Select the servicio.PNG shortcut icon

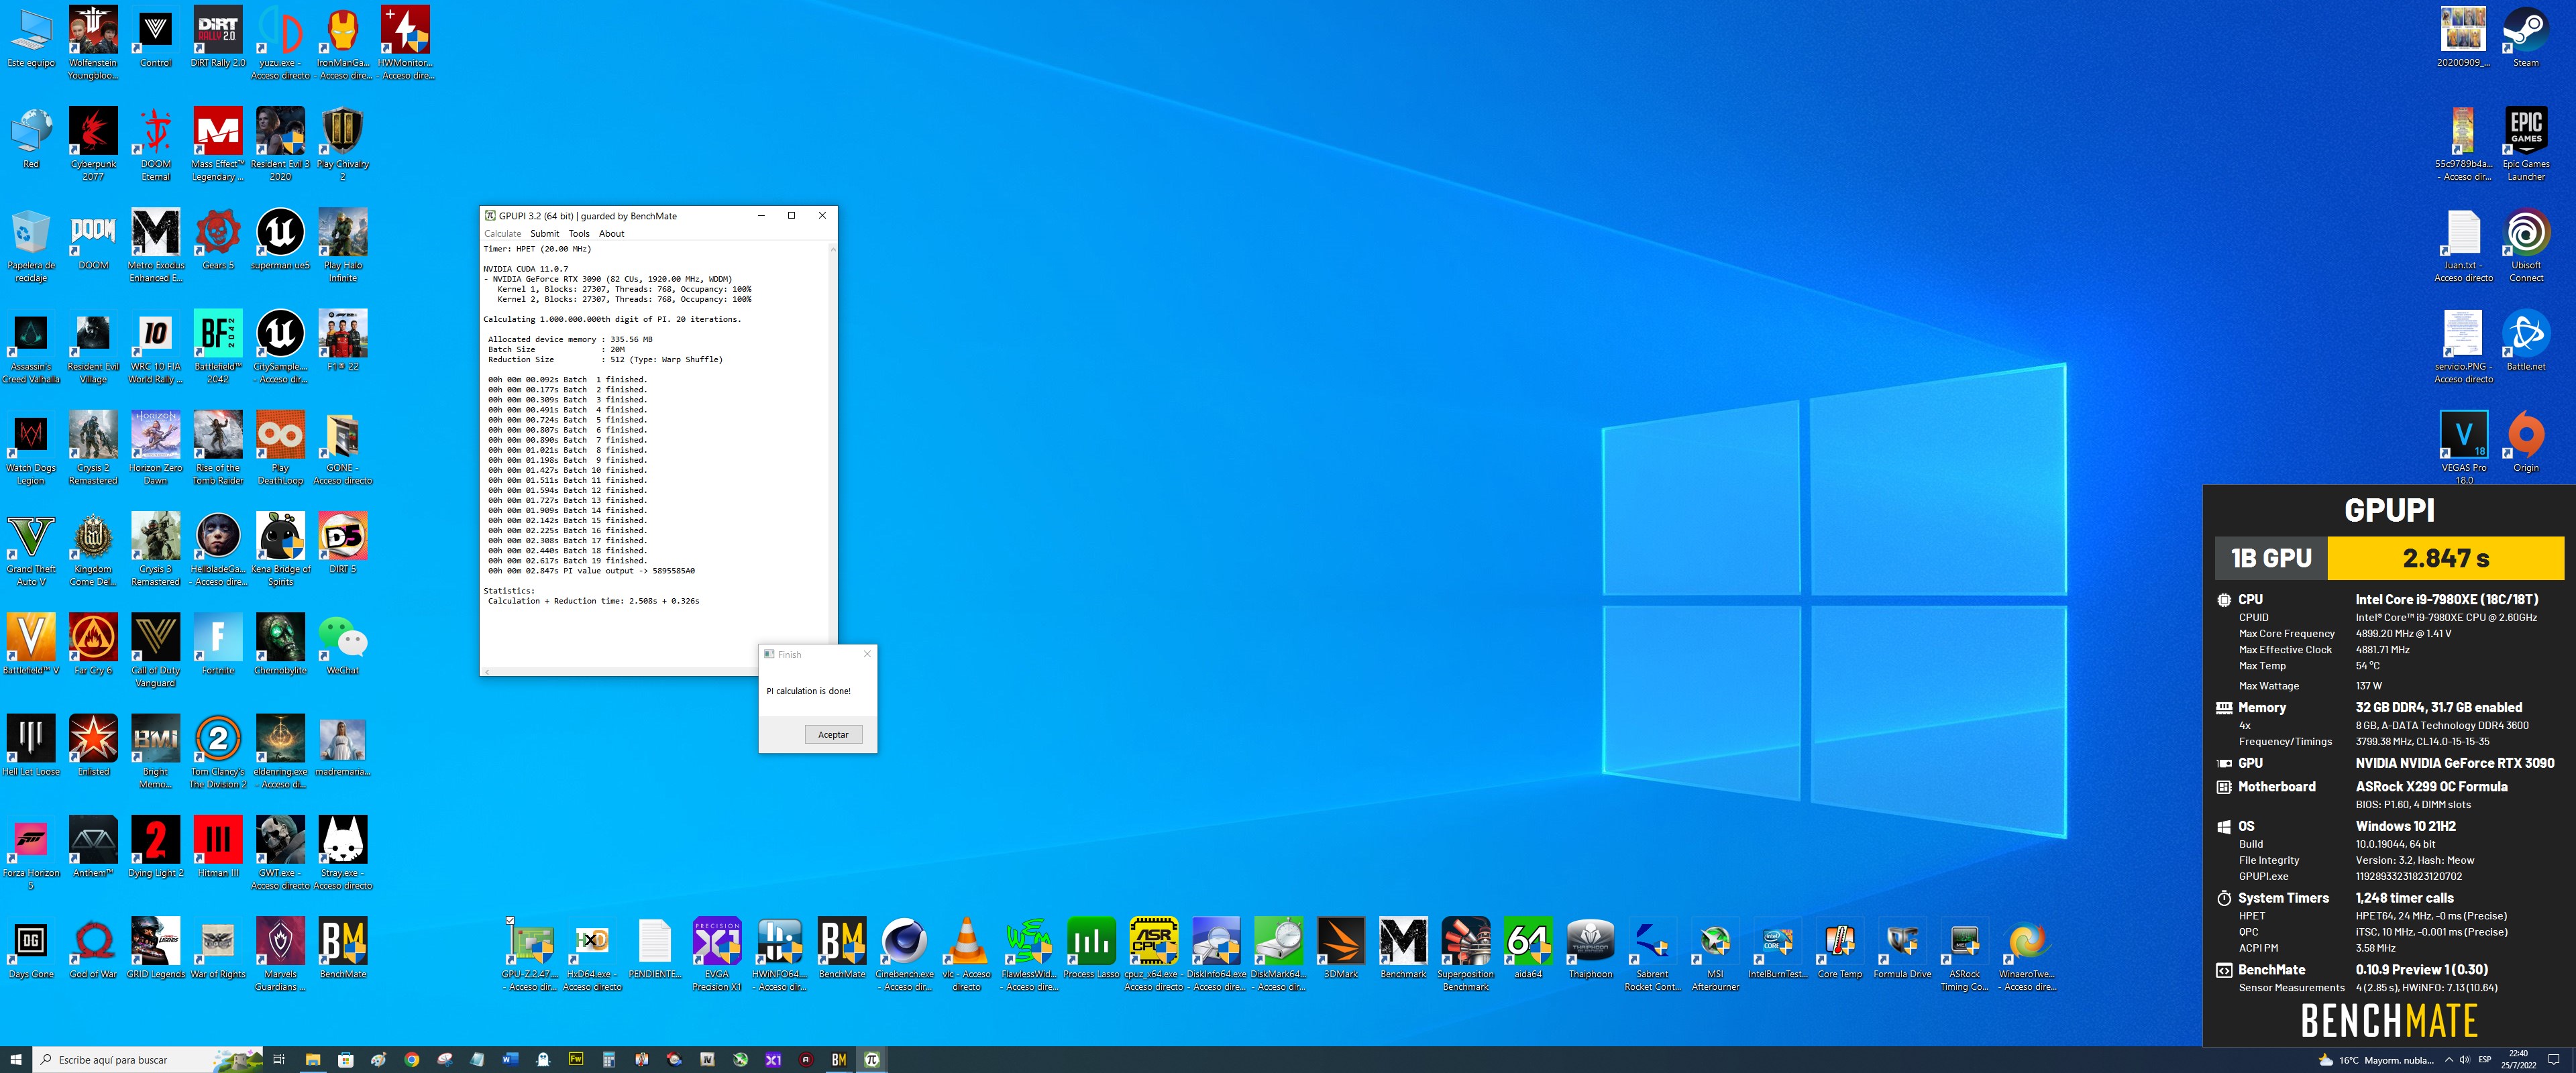(x=2463, y=347)
